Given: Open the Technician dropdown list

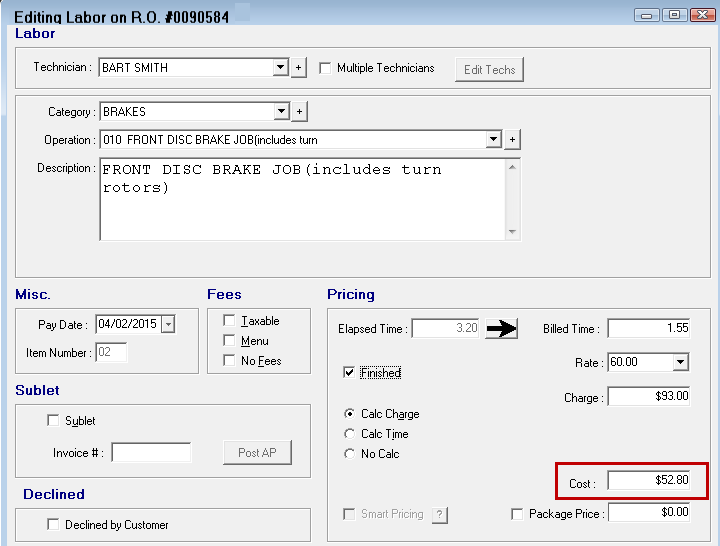Looking at the screenshot, I should [281, 68].
